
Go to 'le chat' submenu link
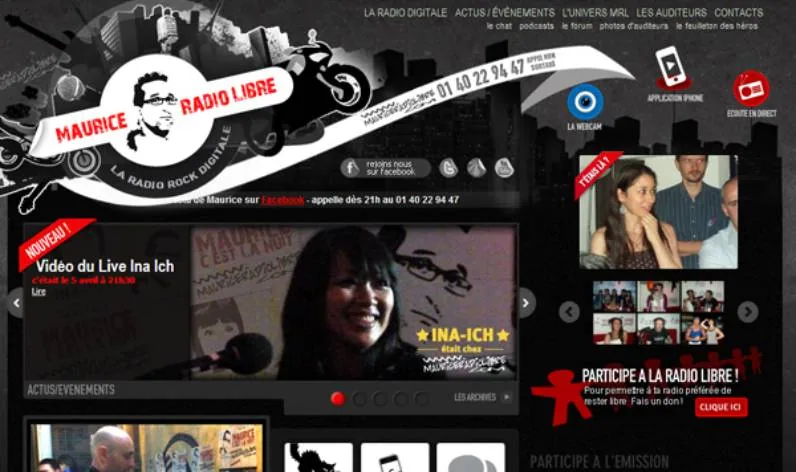pos(499,26)
